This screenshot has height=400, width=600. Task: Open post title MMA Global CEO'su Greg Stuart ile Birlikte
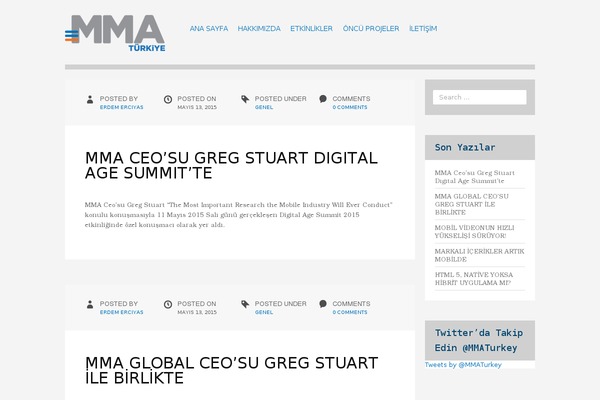tap(232, 371)
